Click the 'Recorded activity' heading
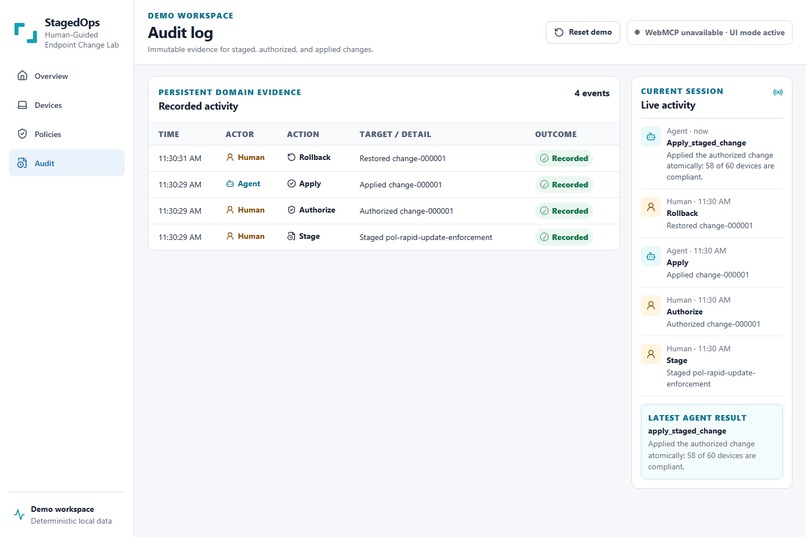806x537 pixels. (x=198, y=106)
